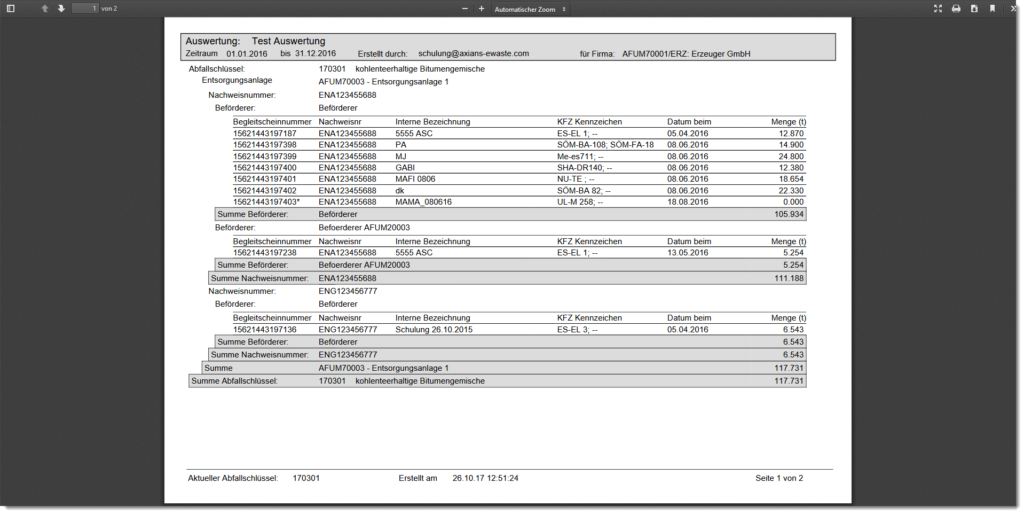The width and height of the screenshot is (1024, 514).
Task: Click license plate 'ES-EL 3; --'
Action: 577,330
